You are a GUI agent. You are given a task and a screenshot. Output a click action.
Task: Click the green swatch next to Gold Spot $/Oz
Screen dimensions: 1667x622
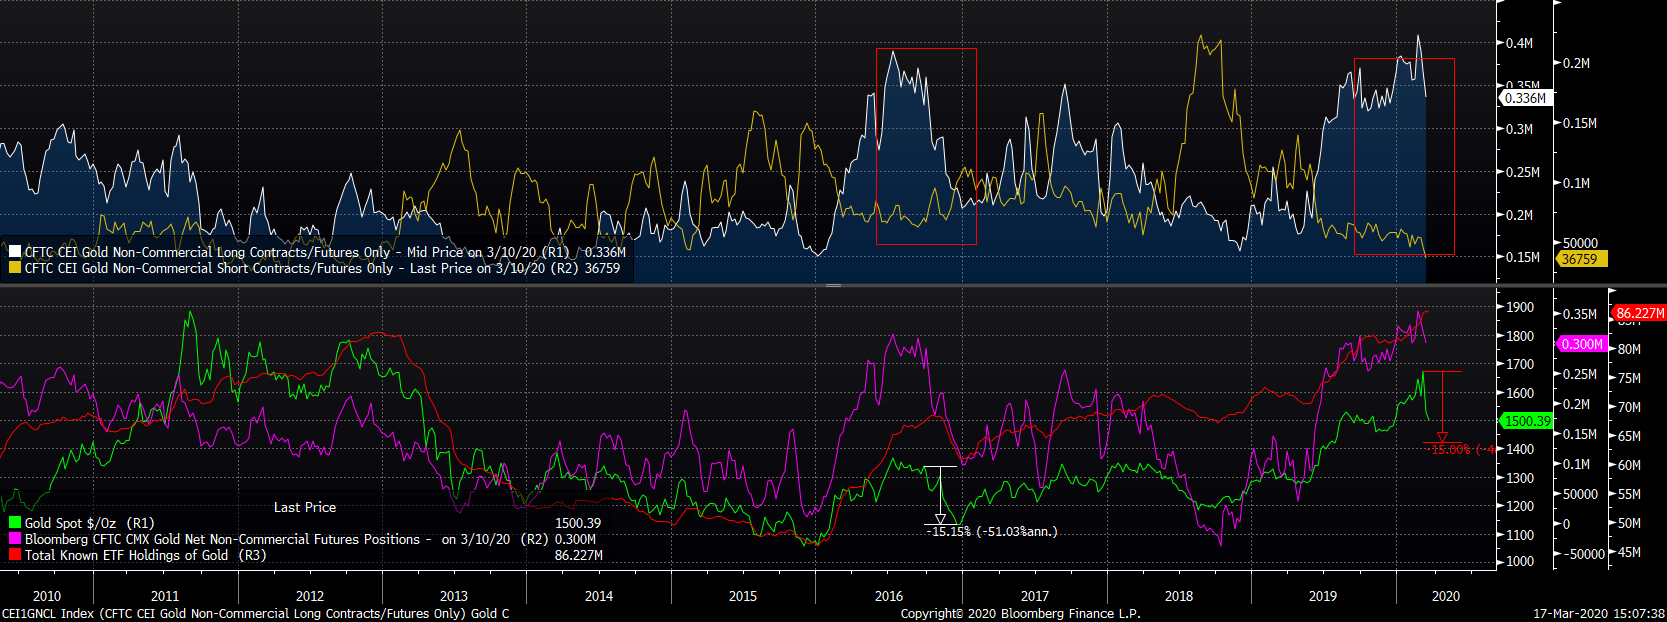pos(15,522)
